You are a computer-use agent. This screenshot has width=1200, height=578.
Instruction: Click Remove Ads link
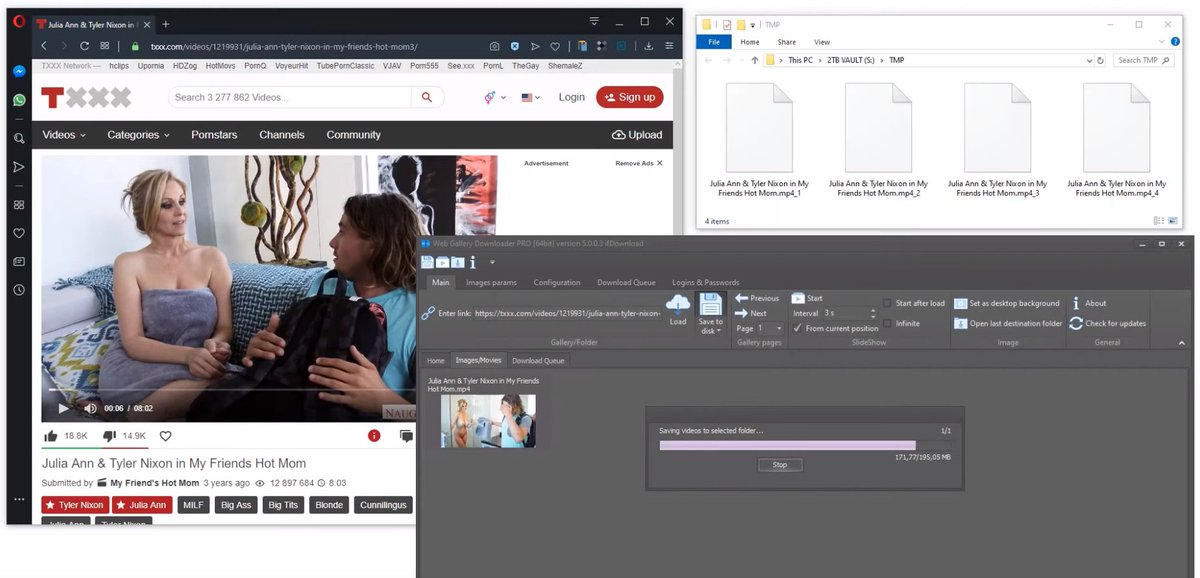click(639, 163)
